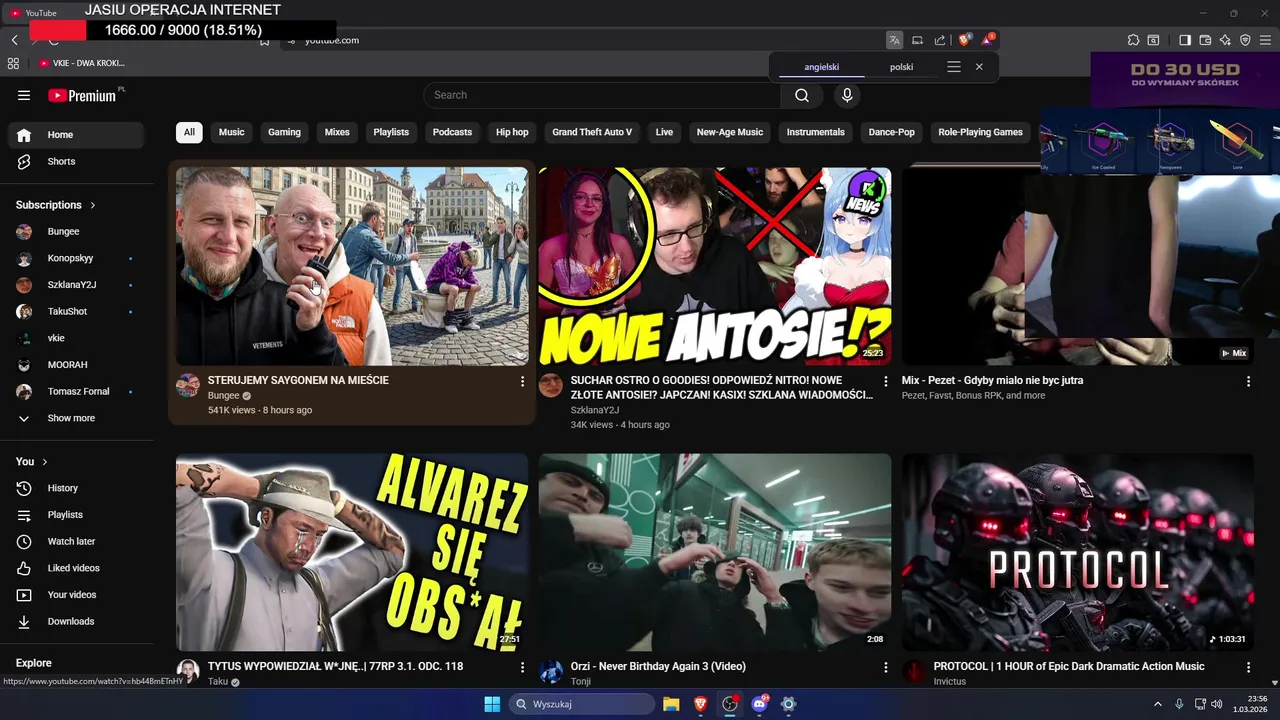Open the NOWE ANTOSIE video thumbnail
This screenshot has width=1280, height=720.
715,266
